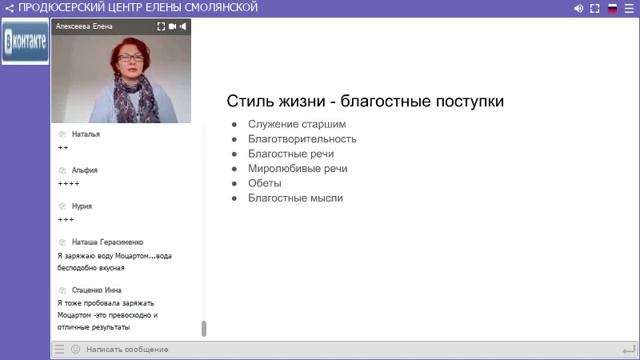Mute the webinar sound with the speaker icon
This screenshot has height=360, width=640.
[x=578, y=8]
